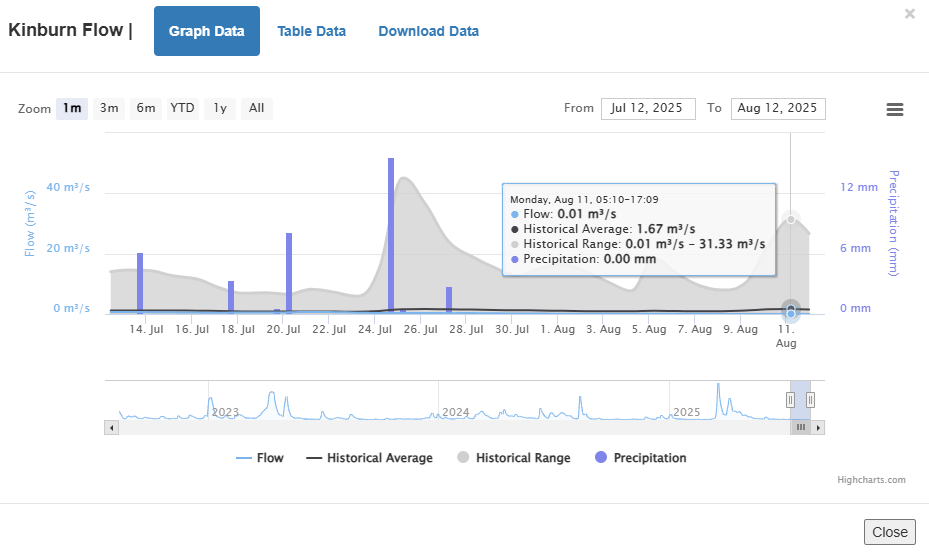Hide the Precipitation series in legend
The height and width of the screenshot is (558, 929).
tap(640, 458)
